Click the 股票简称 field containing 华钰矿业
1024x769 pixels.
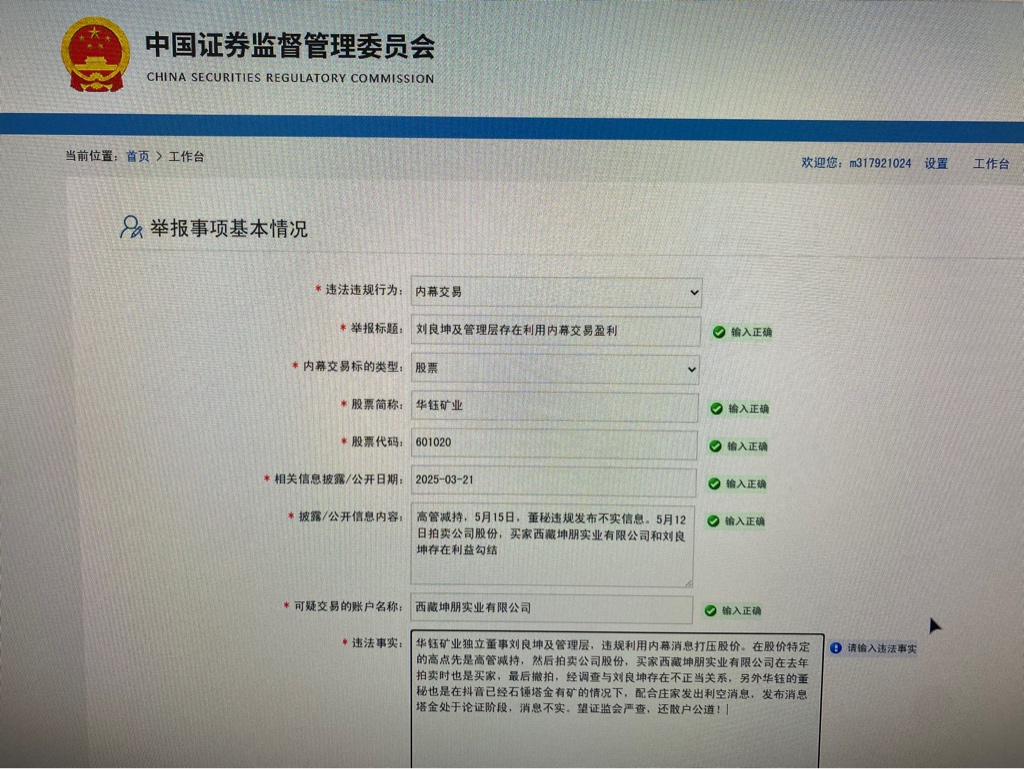tap(554, 407)
